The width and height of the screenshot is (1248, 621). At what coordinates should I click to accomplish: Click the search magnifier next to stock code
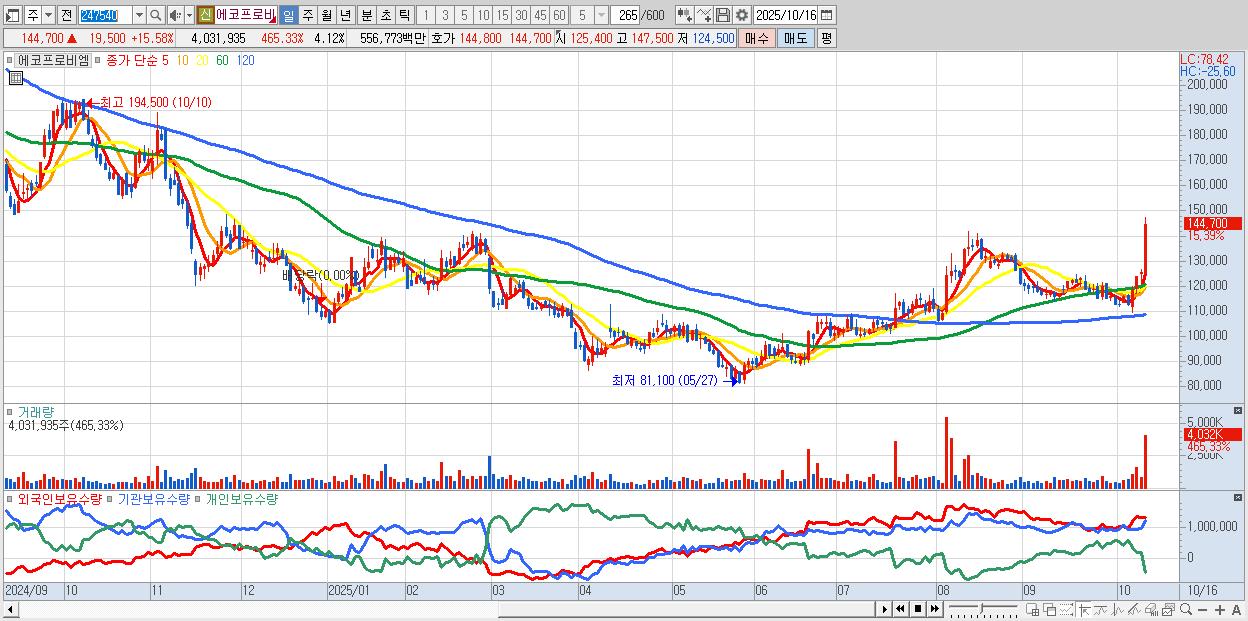tap(156, 15)
